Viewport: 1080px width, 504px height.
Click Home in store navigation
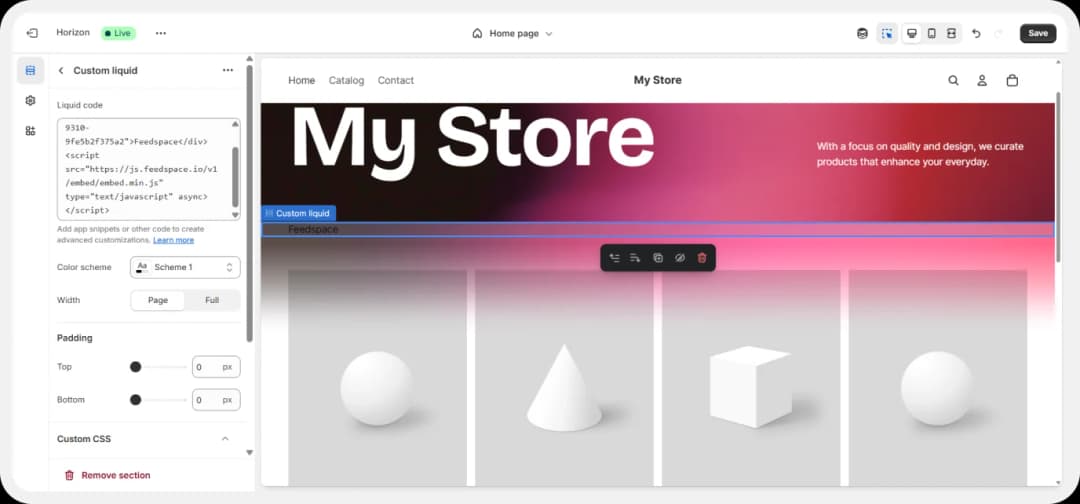(302, 81)
